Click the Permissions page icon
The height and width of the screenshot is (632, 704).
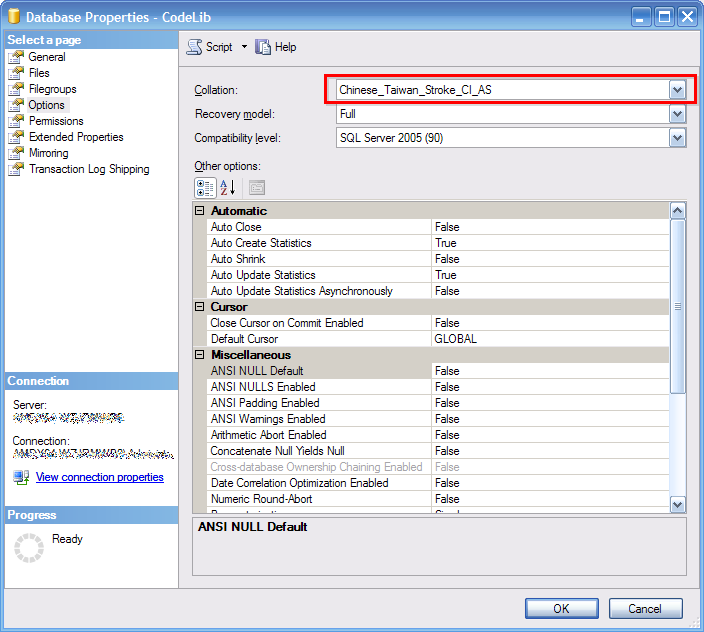click(16, 121)
